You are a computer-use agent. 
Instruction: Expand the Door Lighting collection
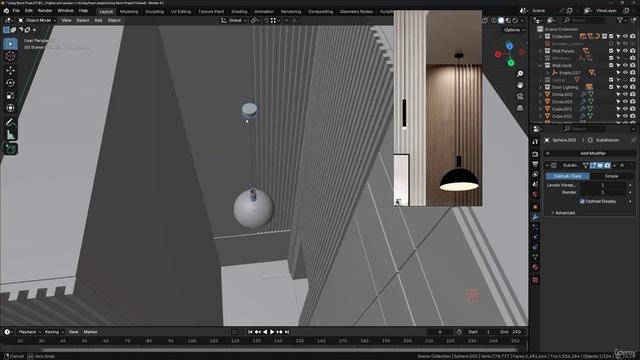click(541, 87)
